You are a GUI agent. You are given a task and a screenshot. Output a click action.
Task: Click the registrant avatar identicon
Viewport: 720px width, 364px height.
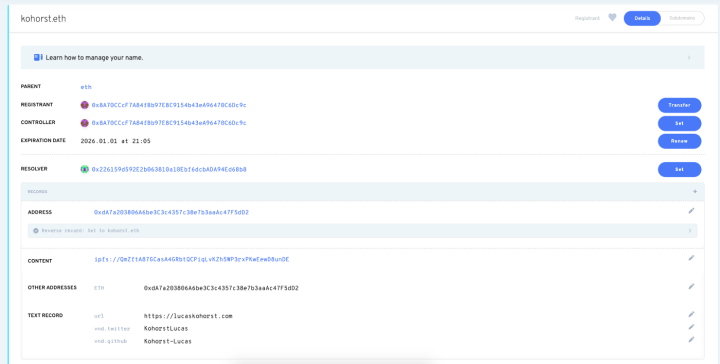tap(84, 105)
